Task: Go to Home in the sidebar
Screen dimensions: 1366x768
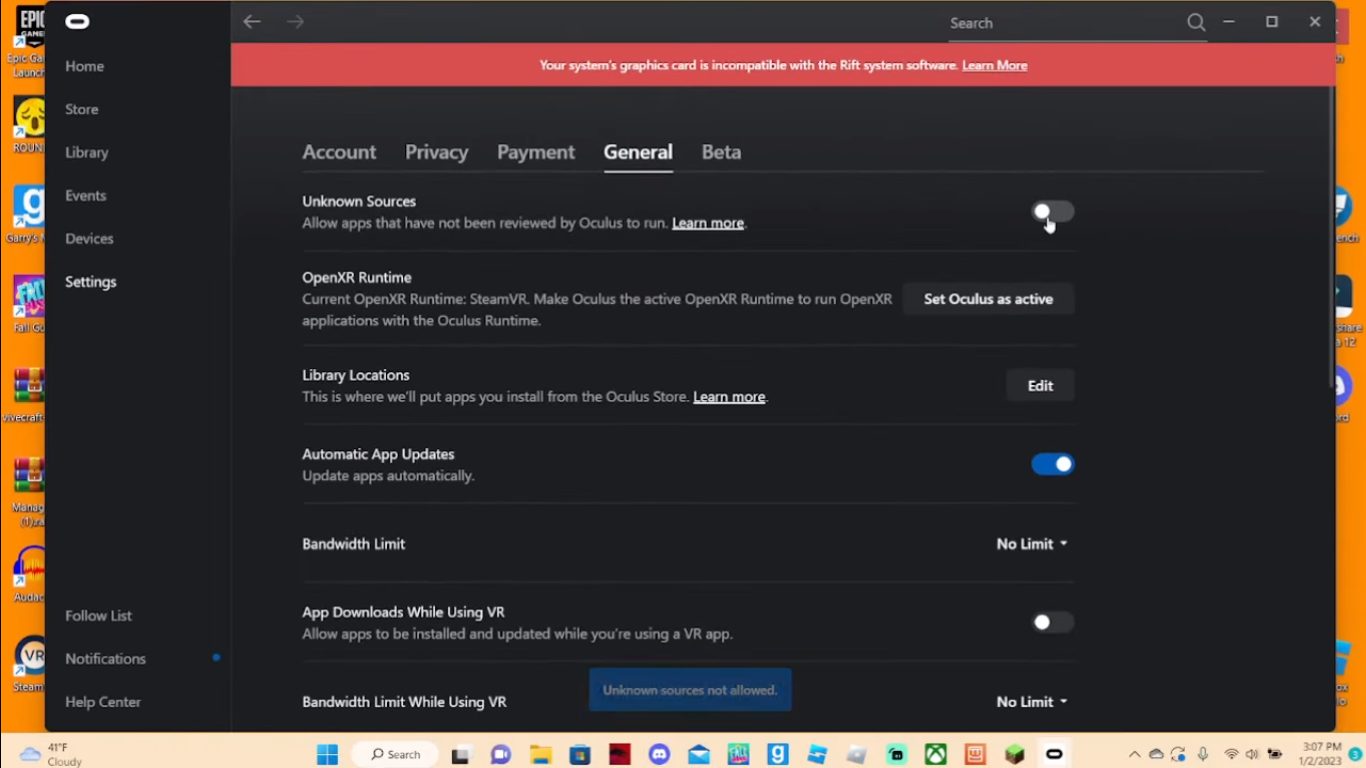Action: pyautogui.click(x=84, y=66)
